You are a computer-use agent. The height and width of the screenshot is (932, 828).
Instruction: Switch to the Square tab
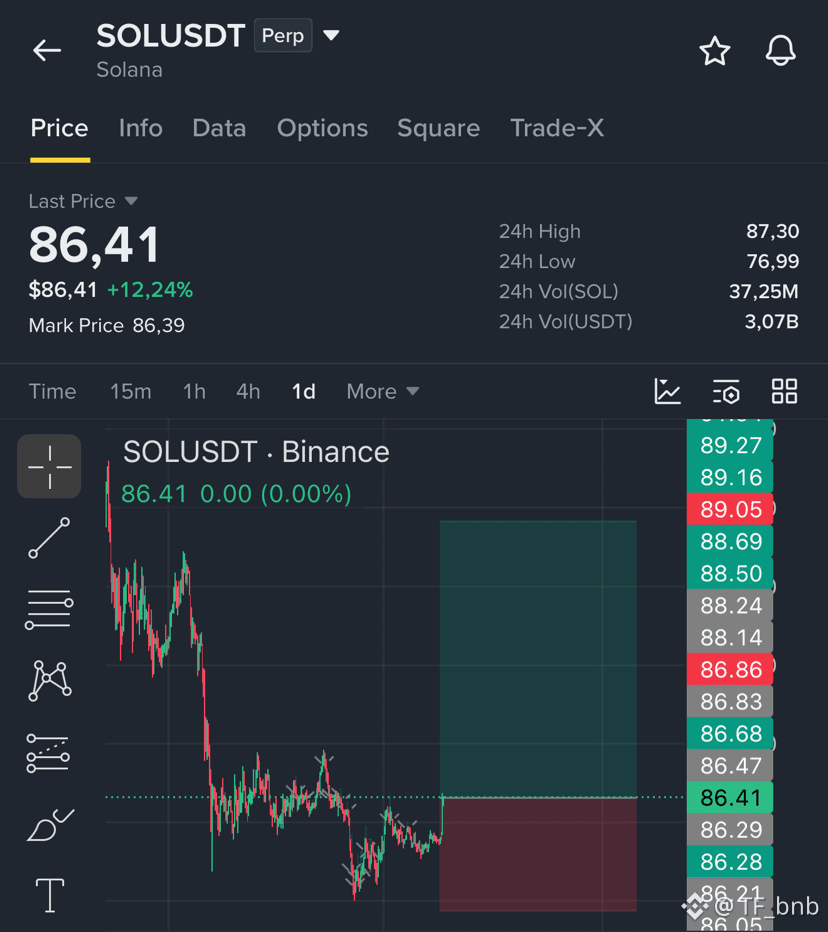pos(439,128)
